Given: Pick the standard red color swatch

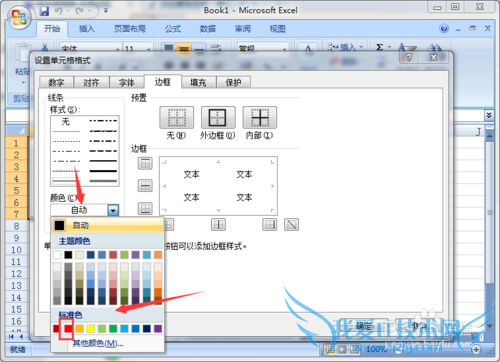Looking at the screenshot, I should pos(68,329).
